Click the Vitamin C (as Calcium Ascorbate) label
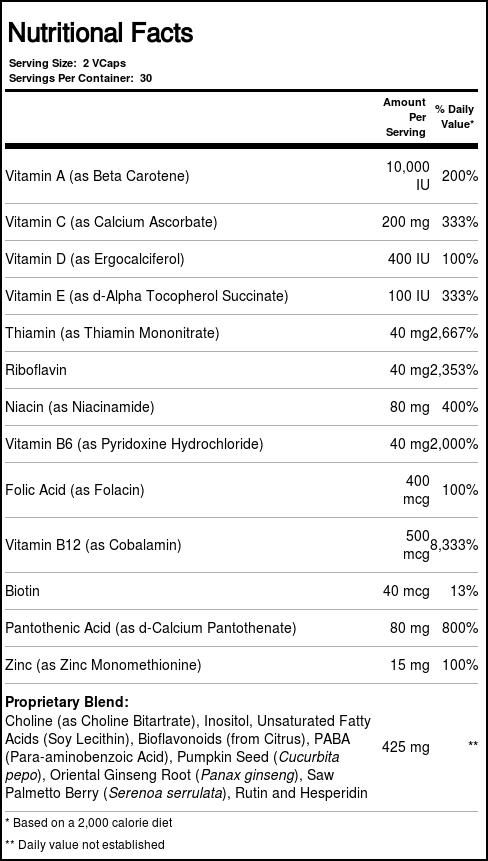 tap(111, 222)
